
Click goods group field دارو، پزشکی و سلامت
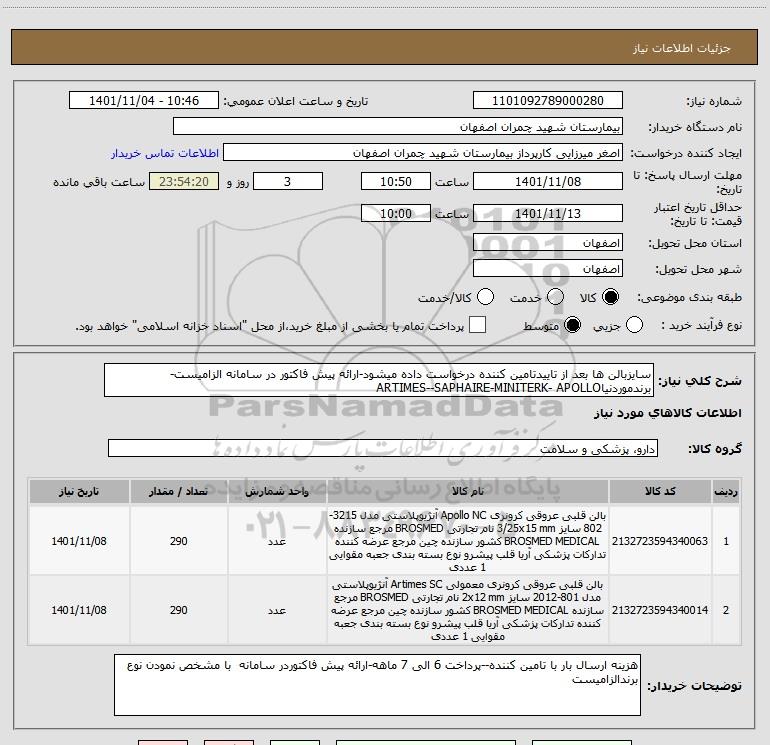[383, 448]
